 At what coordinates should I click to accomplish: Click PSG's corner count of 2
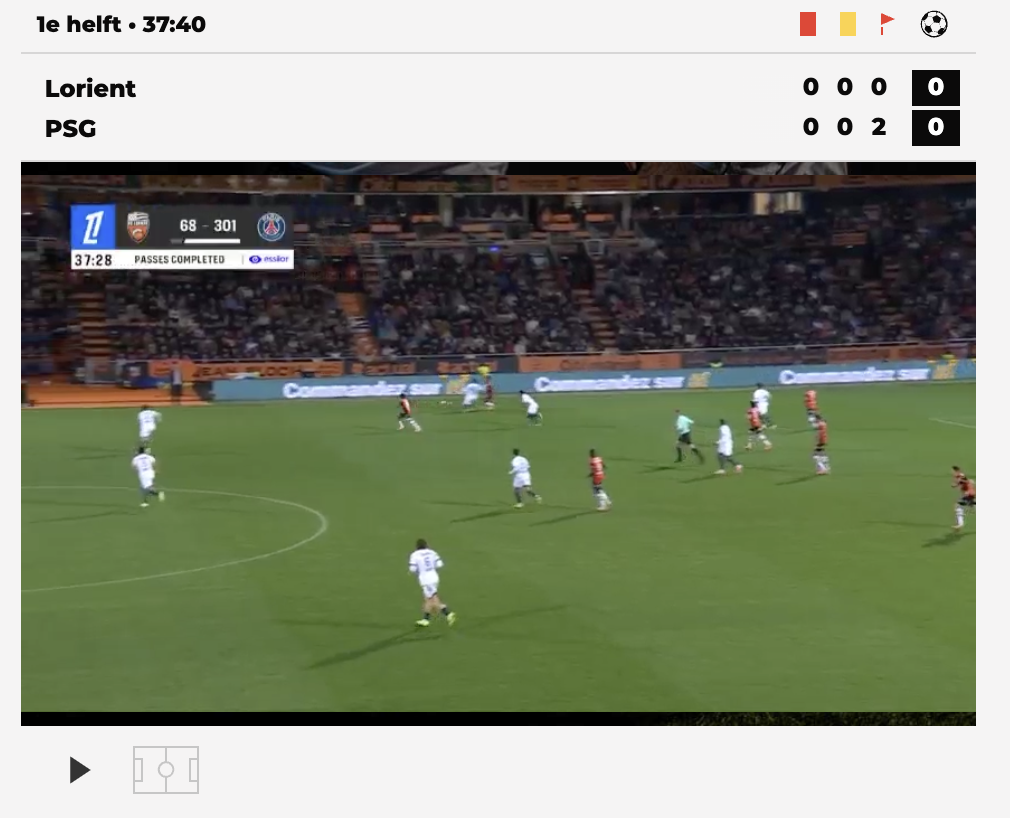coord(879,127)
